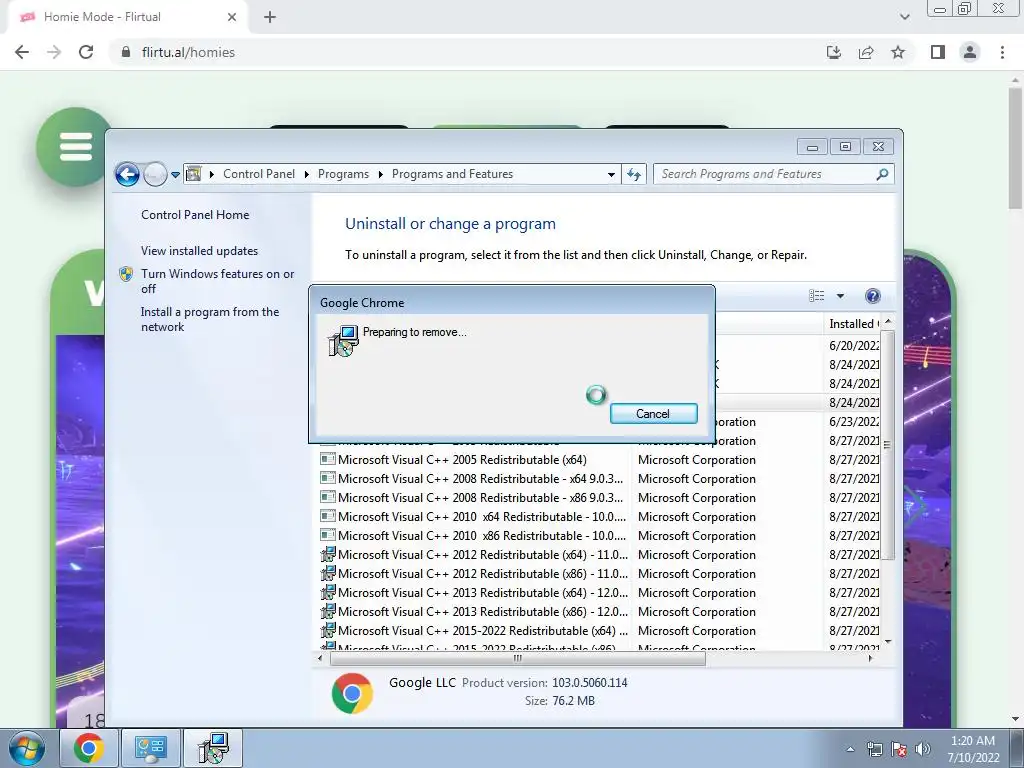Click the search magnifier in Programs and Features
This screenshot has width=1024, height=768.
[882, 174]
